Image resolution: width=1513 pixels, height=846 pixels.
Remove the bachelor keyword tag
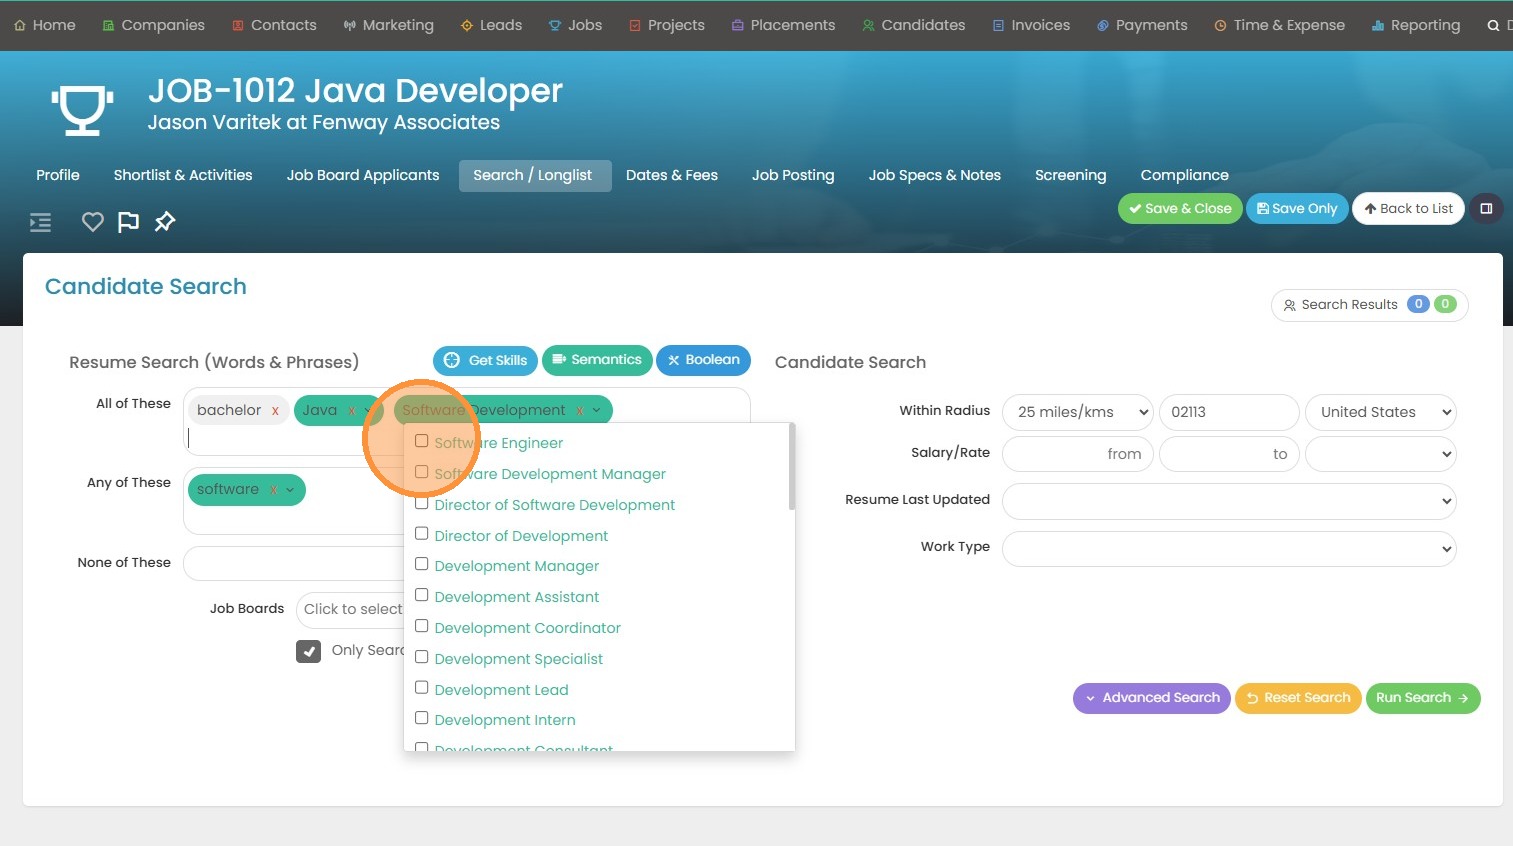(x=275, y=411)
